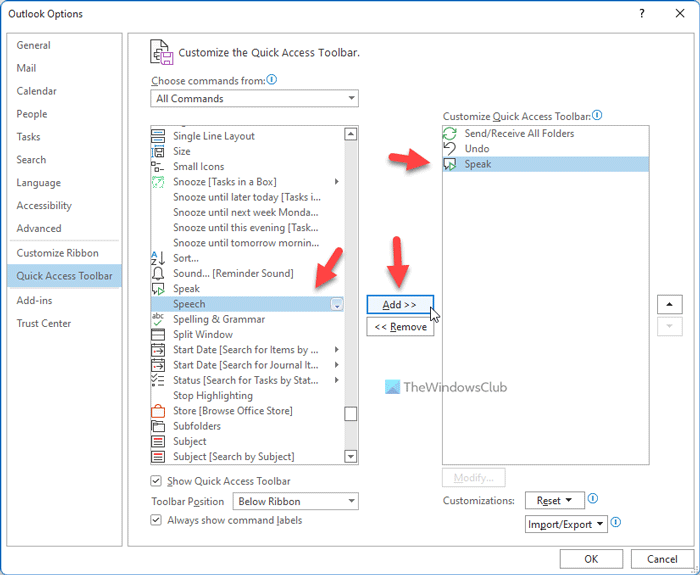Viewport: 700px width, 575px height.
Task: Click the Speak icon in the toolbar list
Action: click(x=450, y=164)
